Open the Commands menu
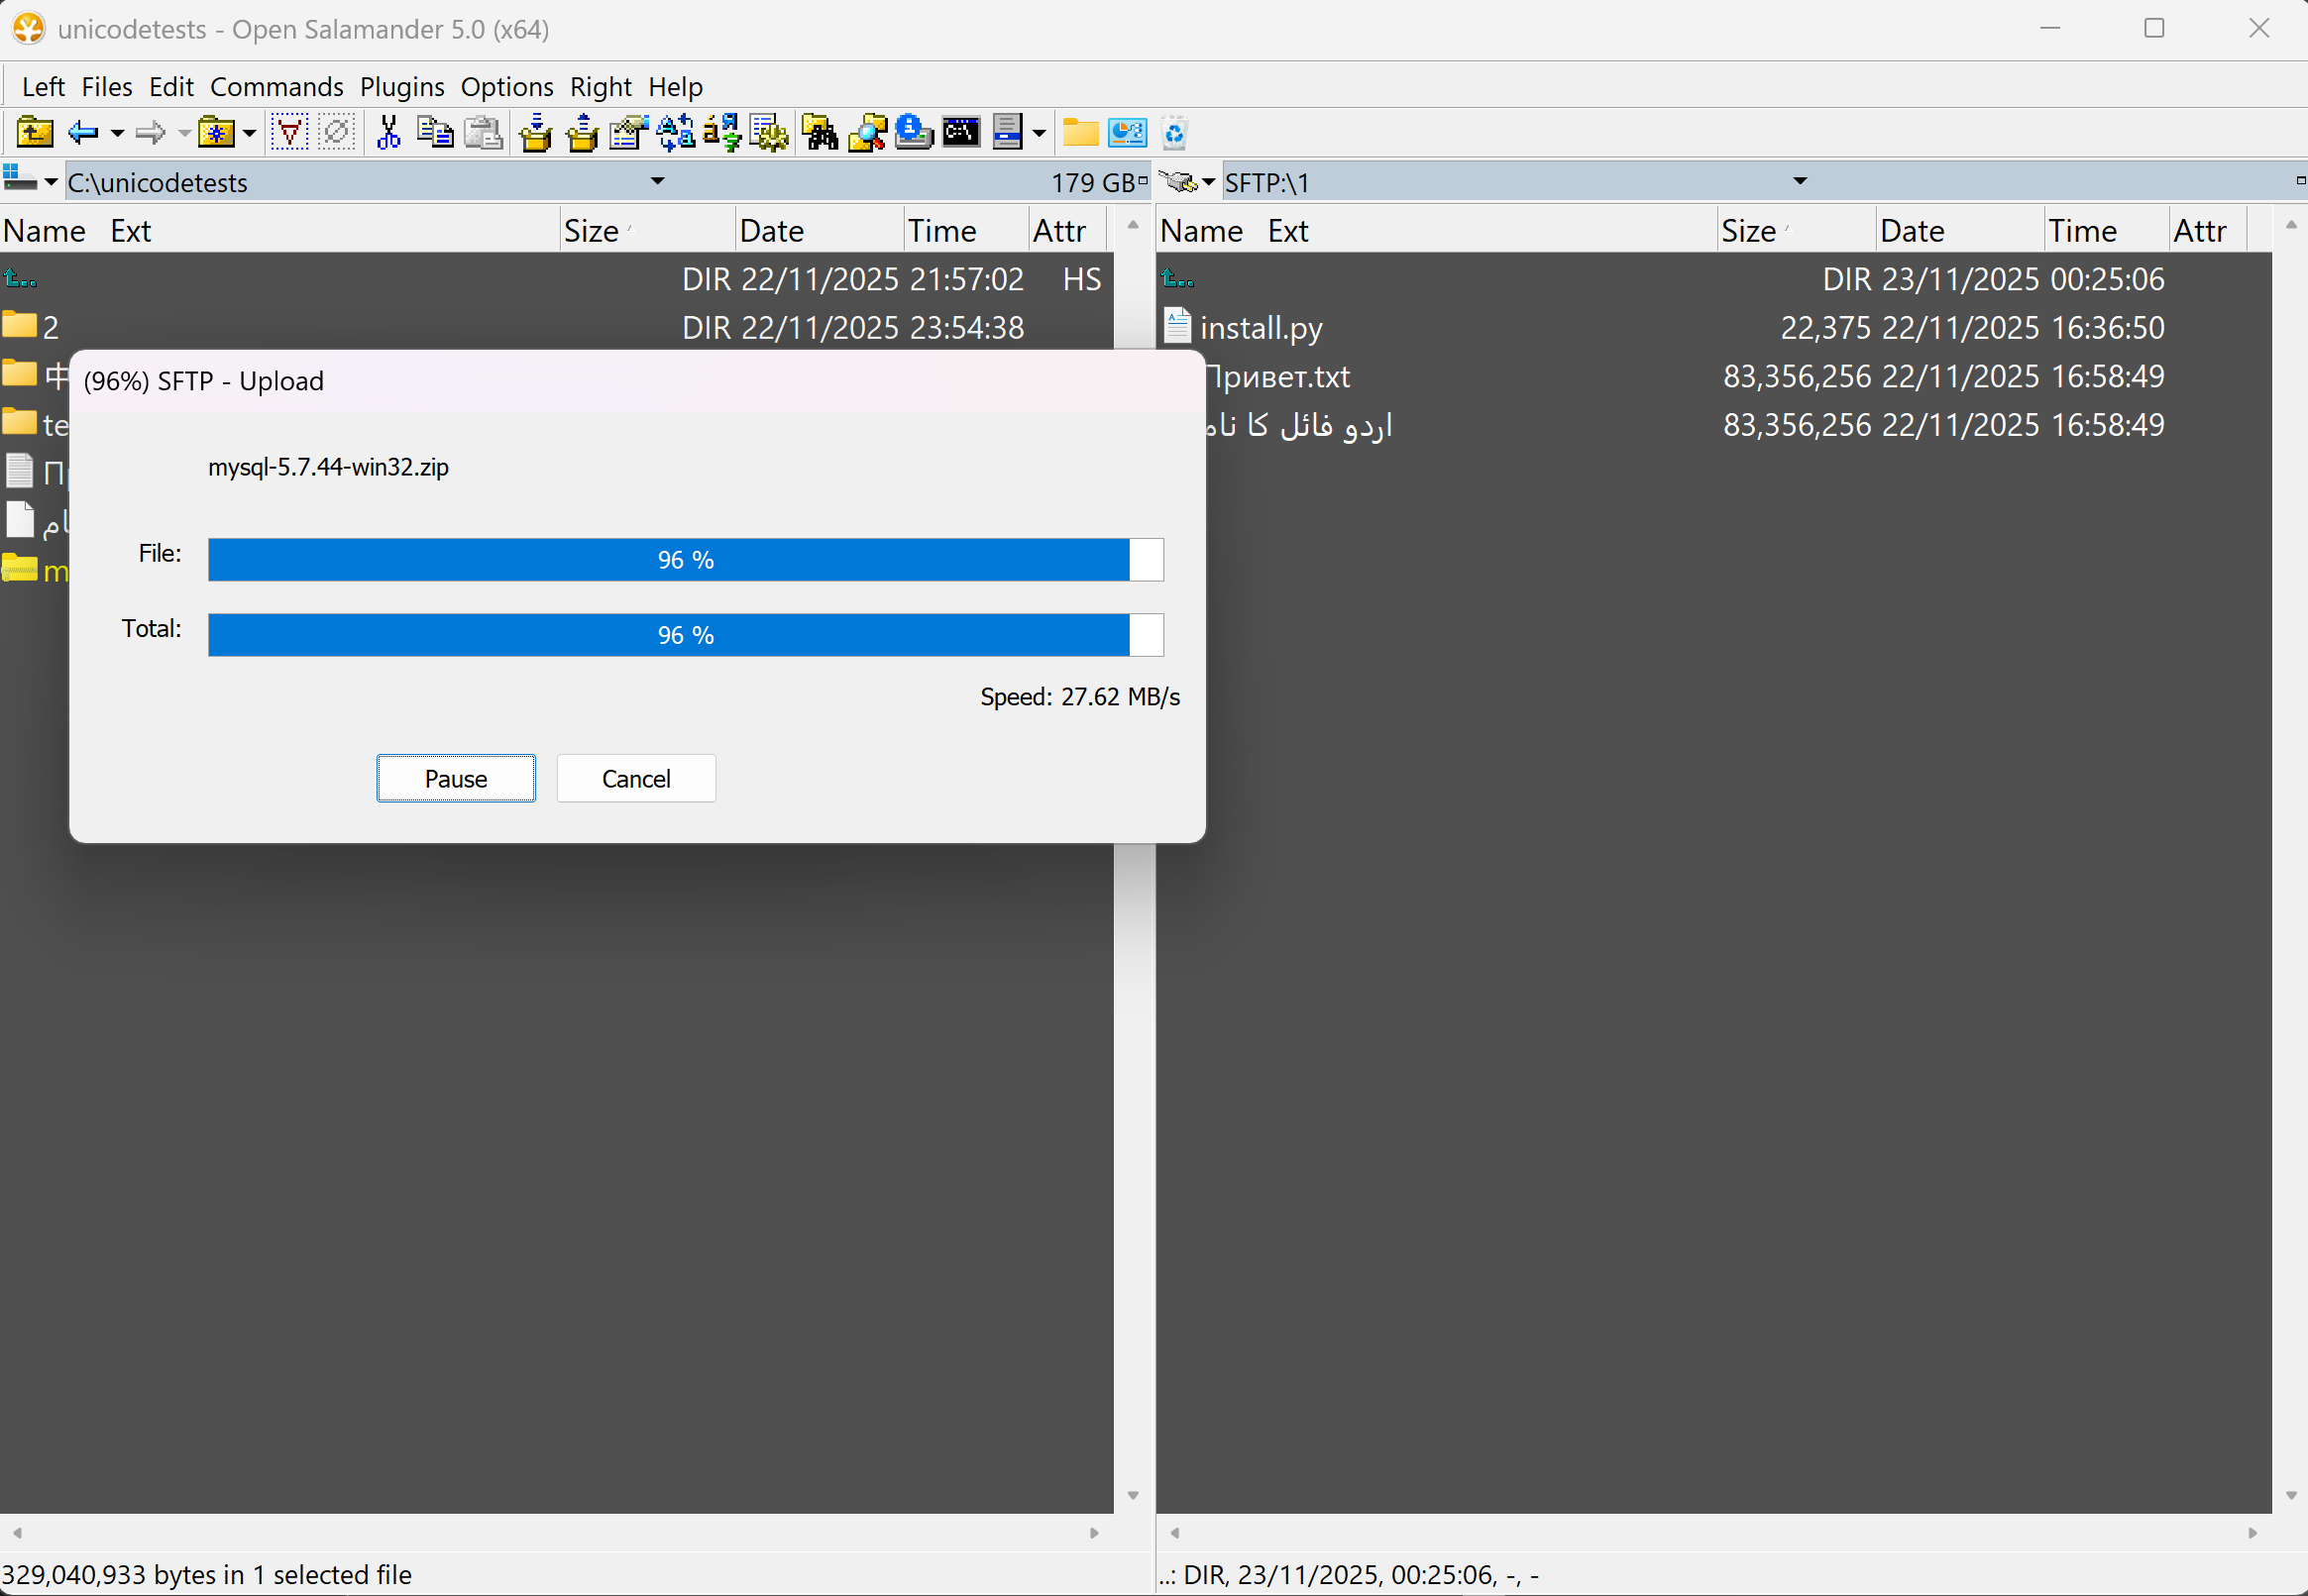This screenshot has height=1596, width=2308. click(277, 87)
